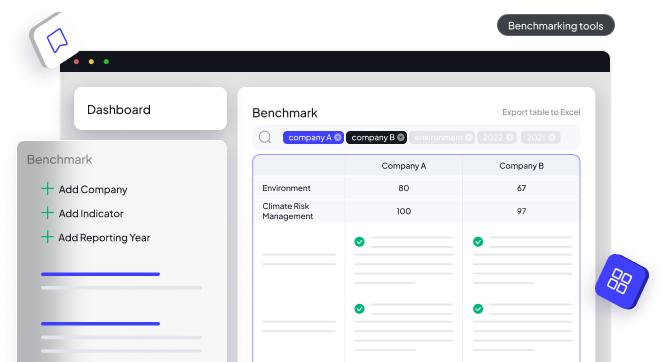Image resolution: width=670 pixels, height=362 pixels.
Task: Click Export table to Excel link
Action: (541, 112)
